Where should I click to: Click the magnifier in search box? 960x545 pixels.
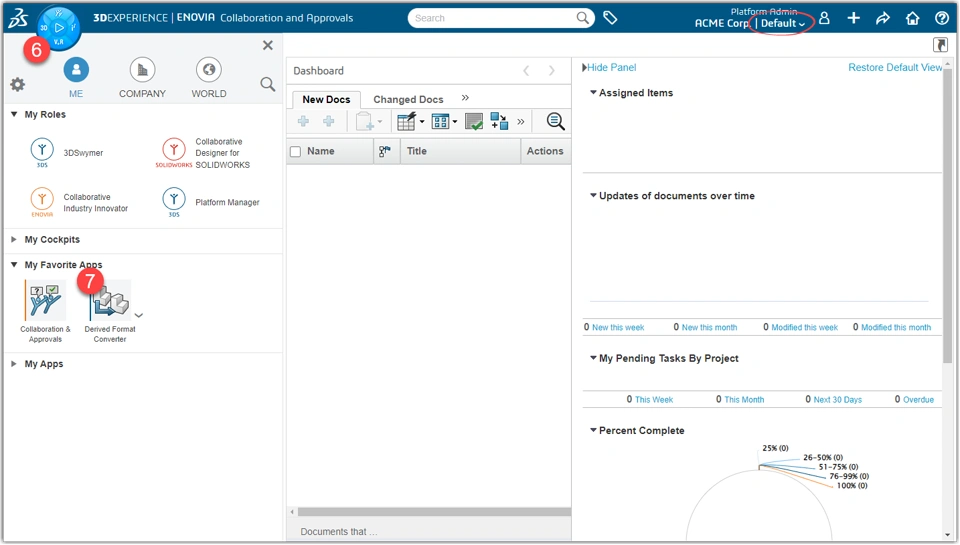click(x=583, y=18)
